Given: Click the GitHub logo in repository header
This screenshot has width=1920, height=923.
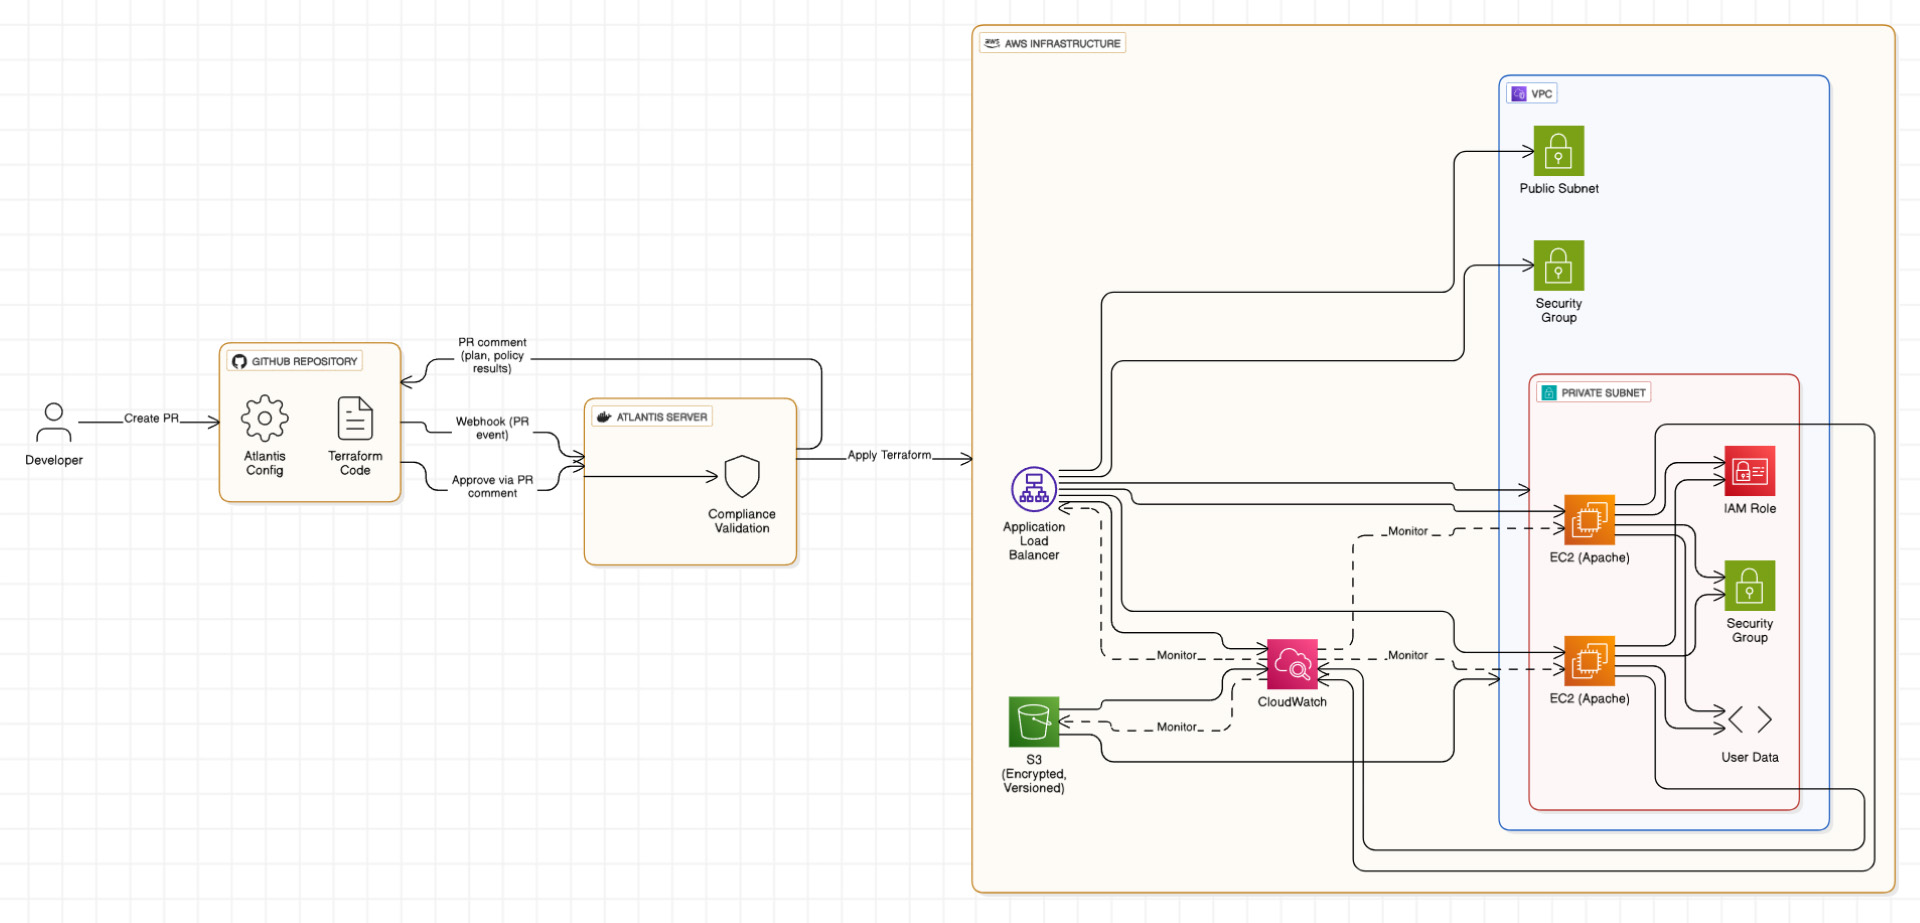Looking at the screenshot, I should (x=239, y=362).
